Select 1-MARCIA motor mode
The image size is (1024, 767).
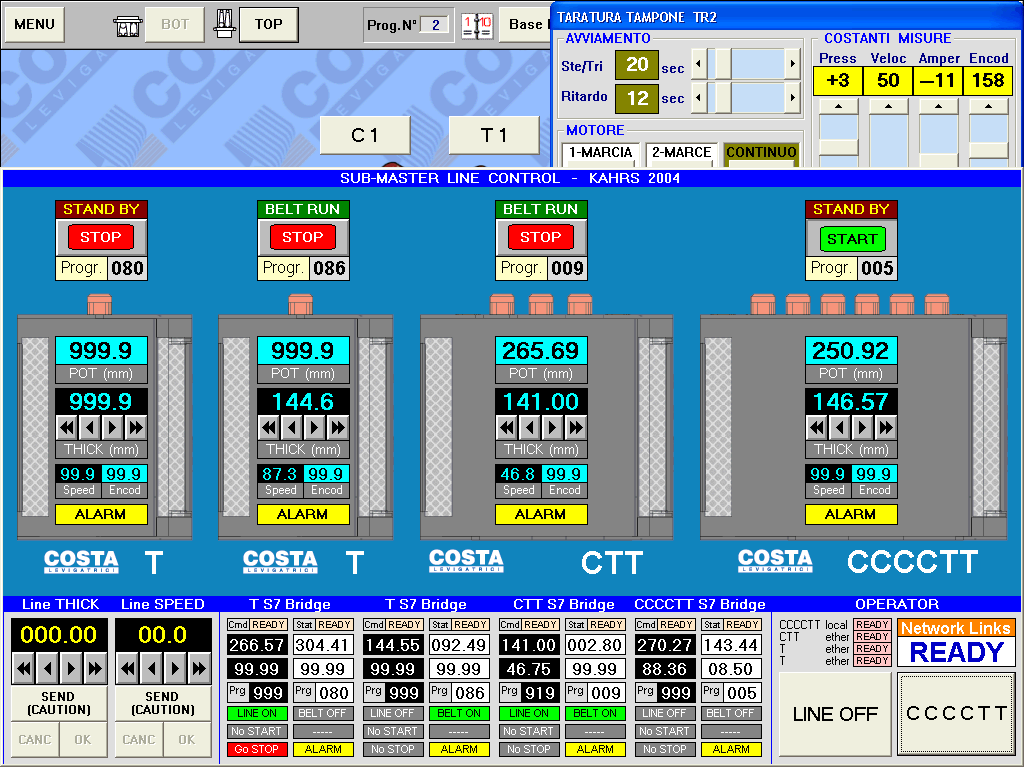coord(601,153)
